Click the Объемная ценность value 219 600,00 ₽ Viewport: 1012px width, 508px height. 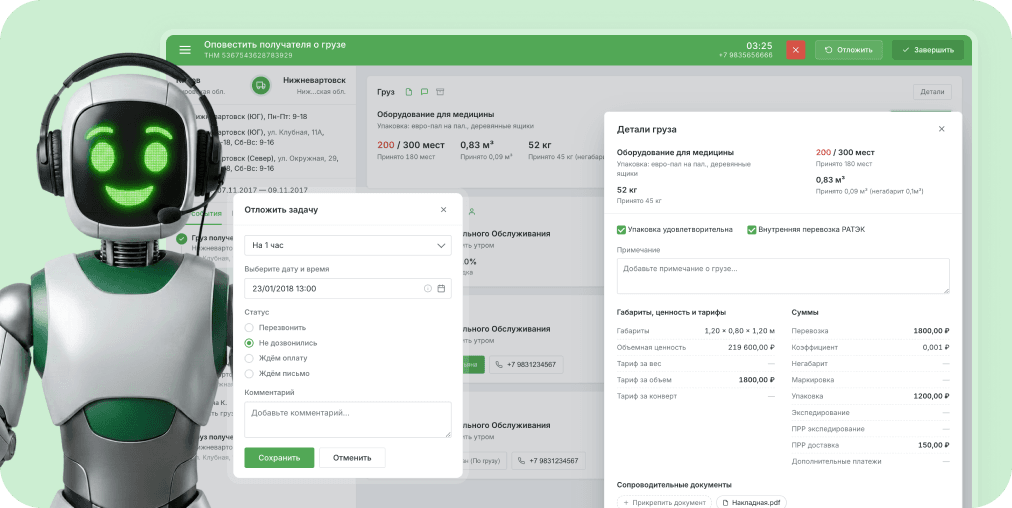point(751,347)
